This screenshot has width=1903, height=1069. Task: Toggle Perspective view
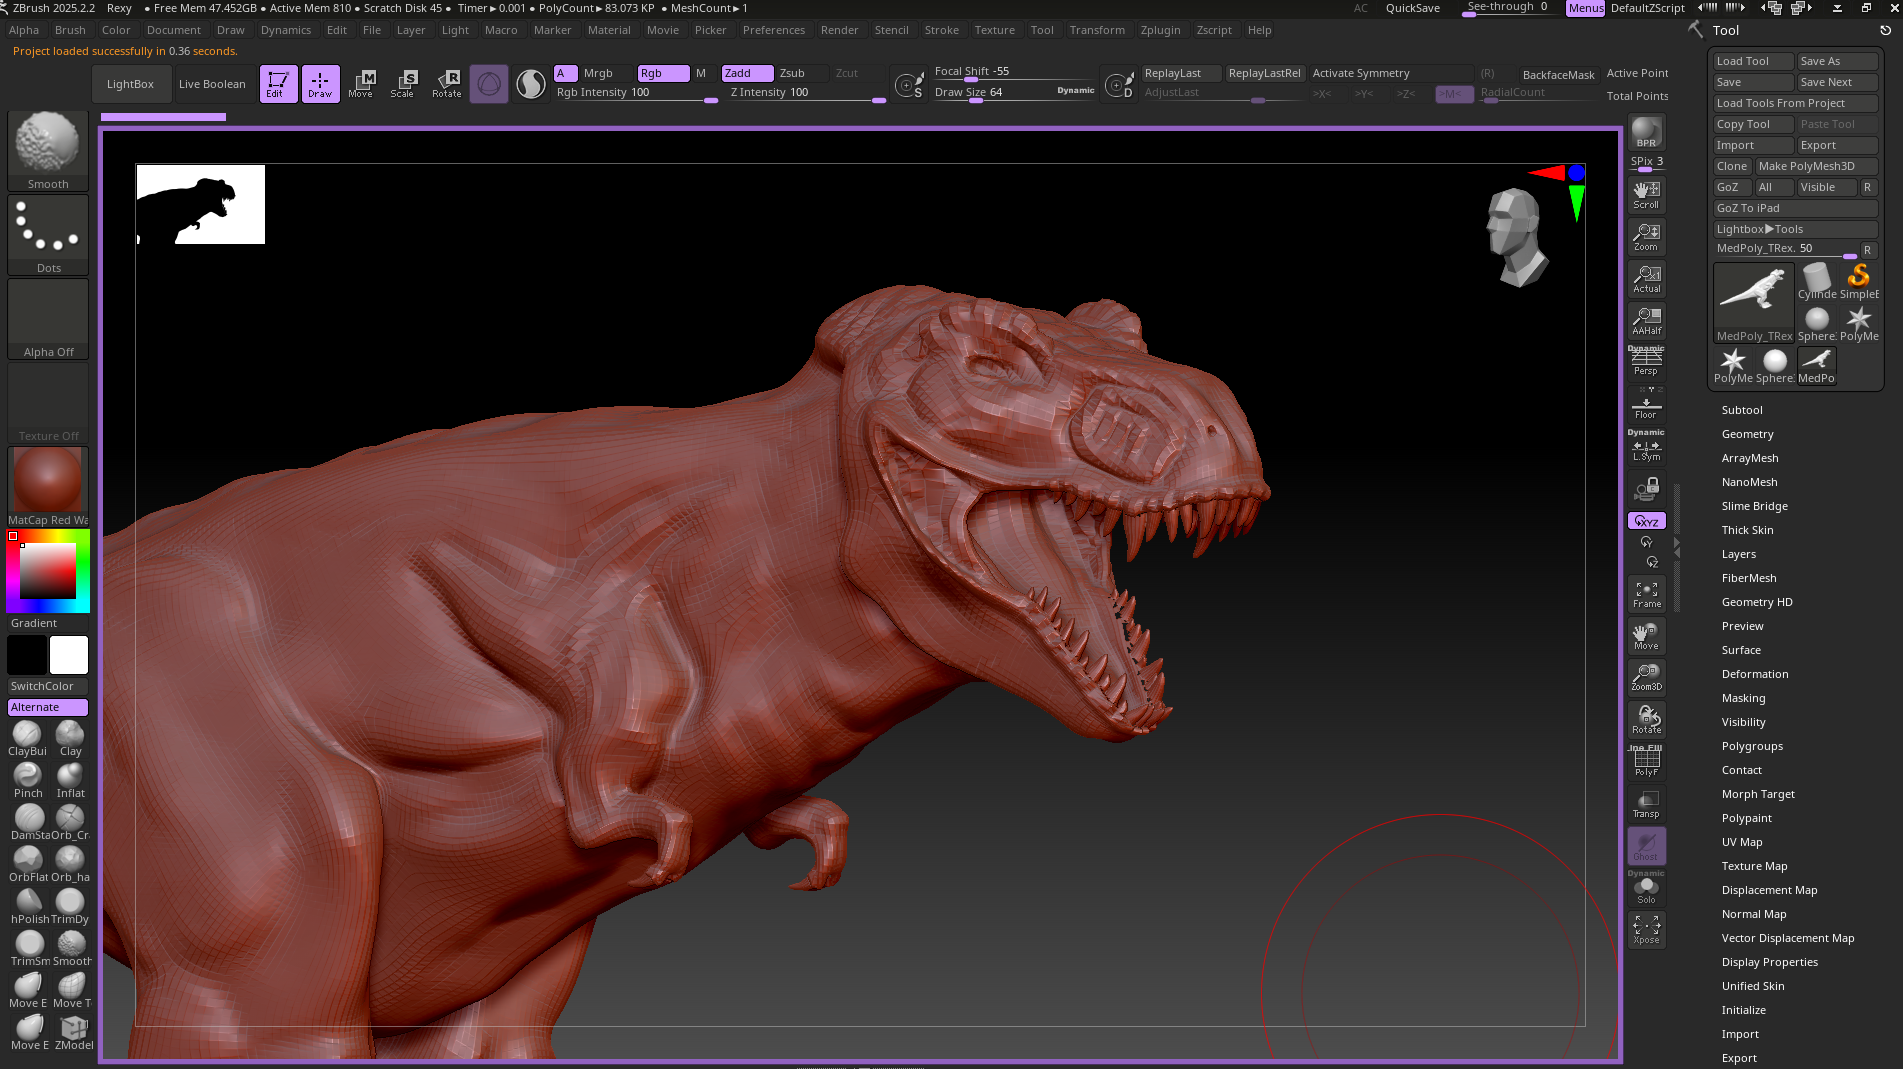pyautogui.click(x=1646, y=362)
